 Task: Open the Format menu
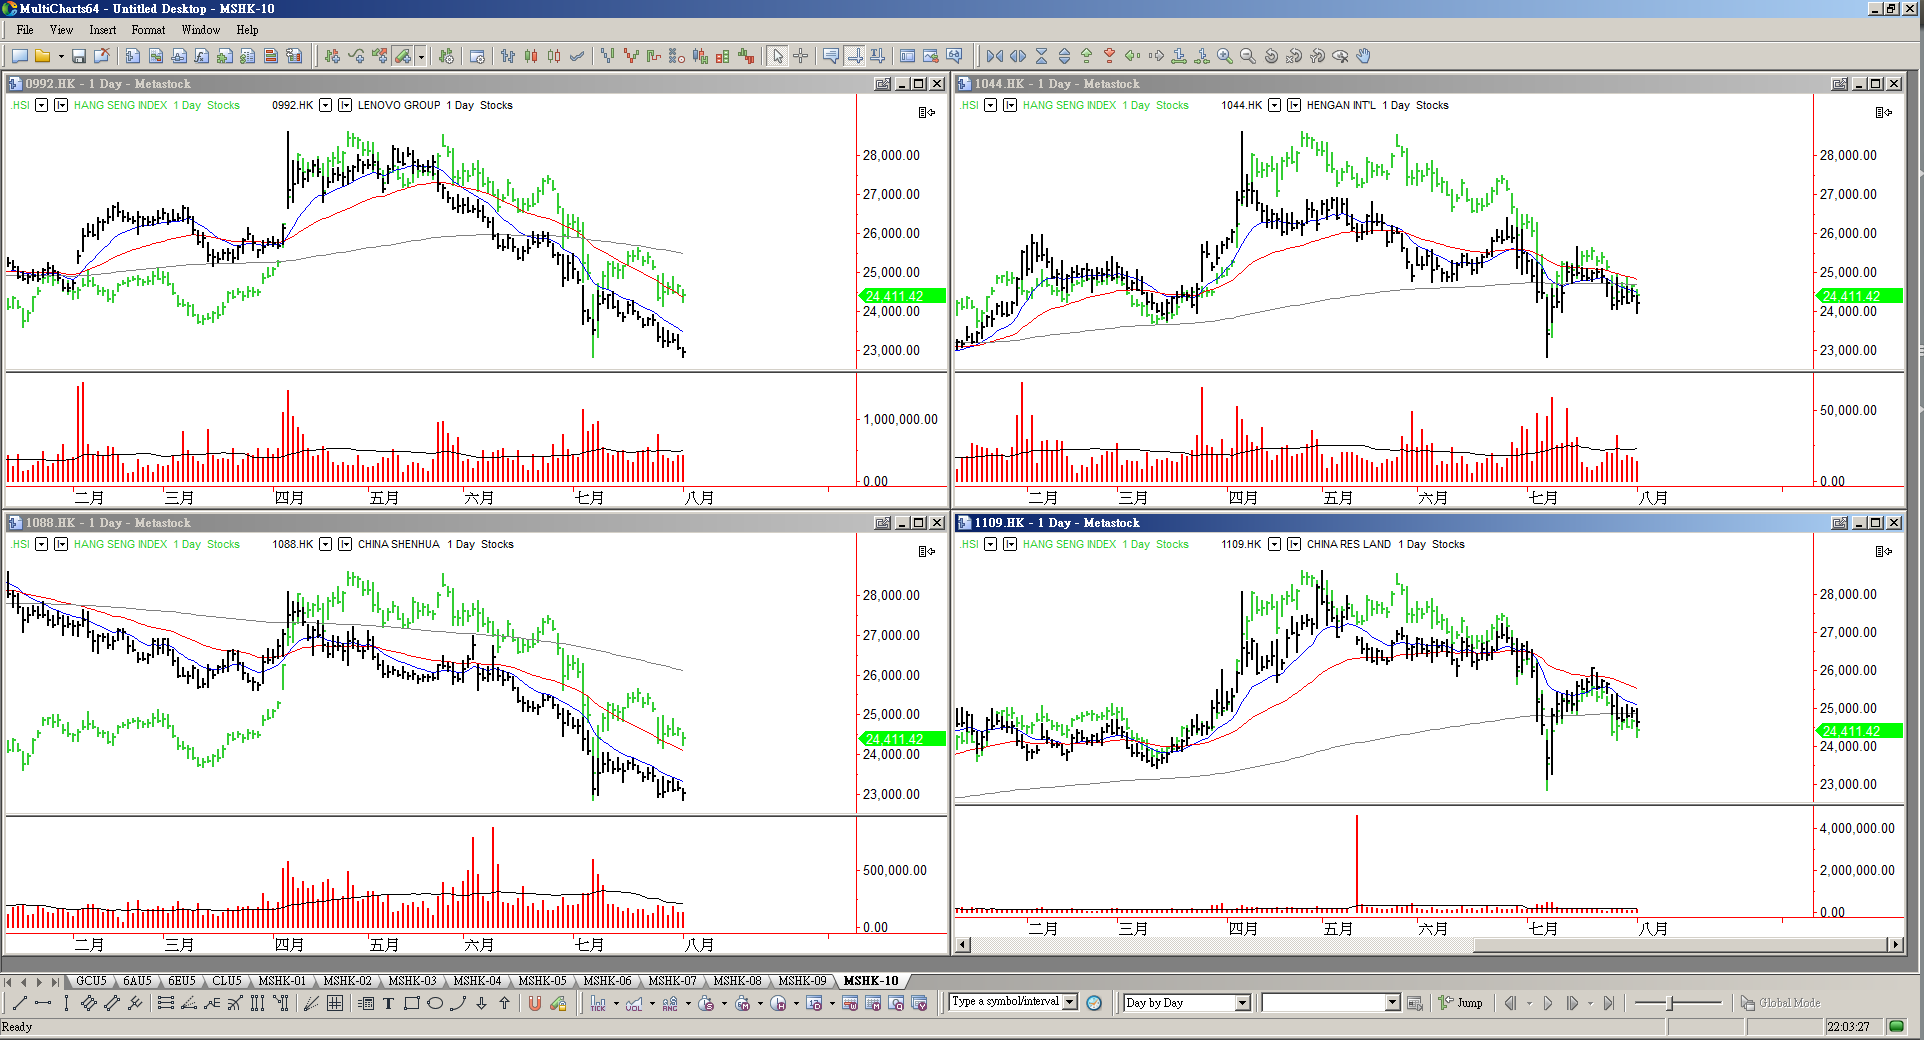pyautogui.click(x=148, y=30)
